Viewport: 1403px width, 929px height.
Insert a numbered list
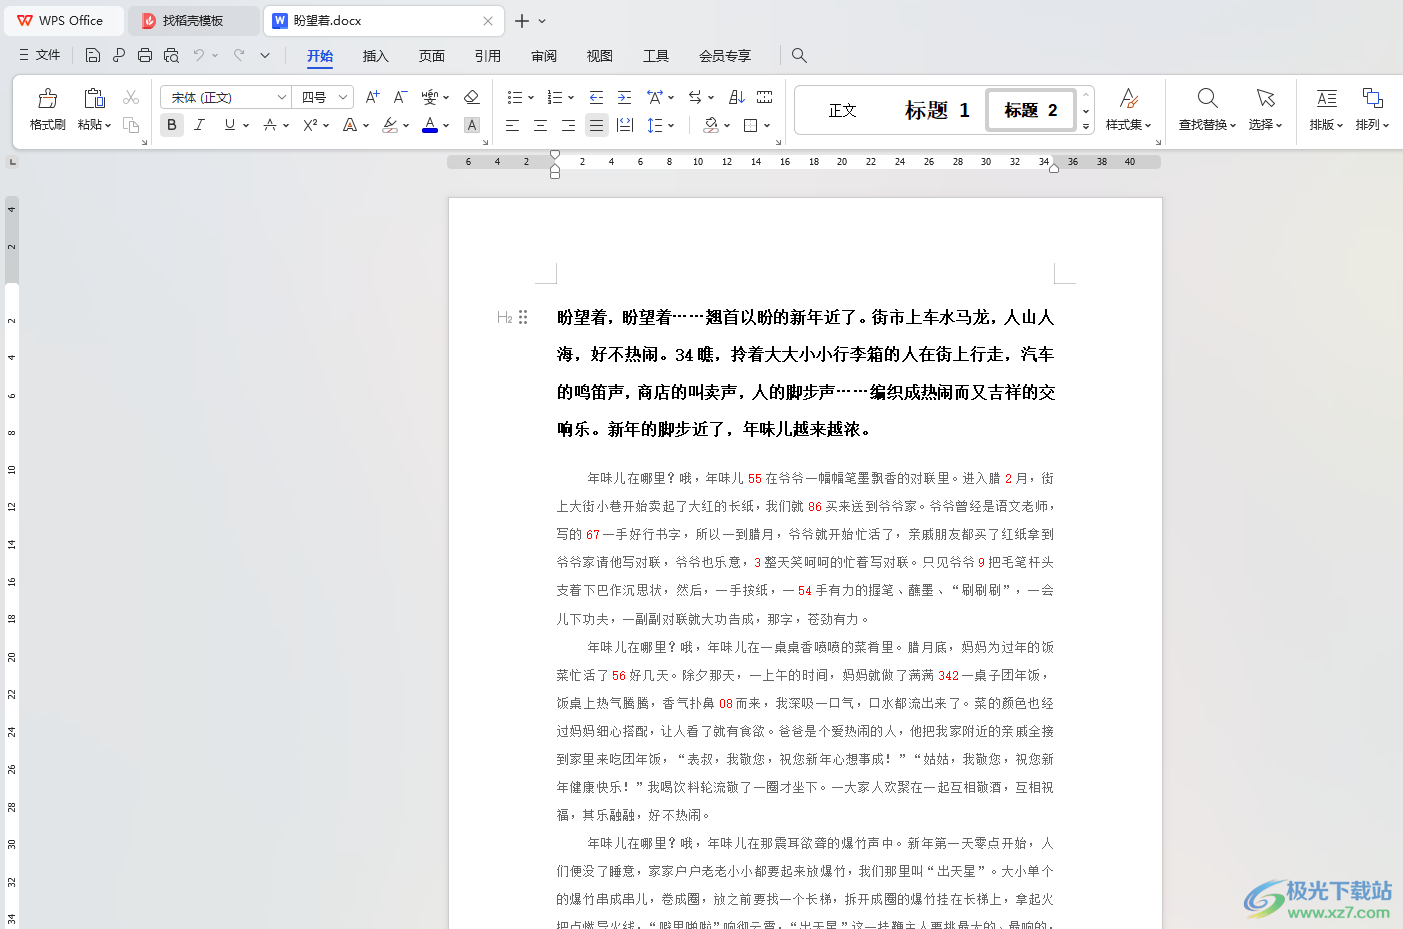tap(554, 97)
